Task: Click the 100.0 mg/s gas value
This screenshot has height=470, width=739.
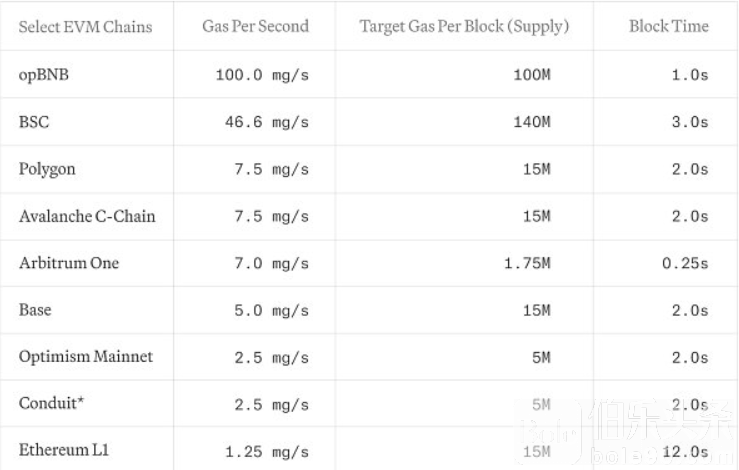Action: click(x=262, y=76)
